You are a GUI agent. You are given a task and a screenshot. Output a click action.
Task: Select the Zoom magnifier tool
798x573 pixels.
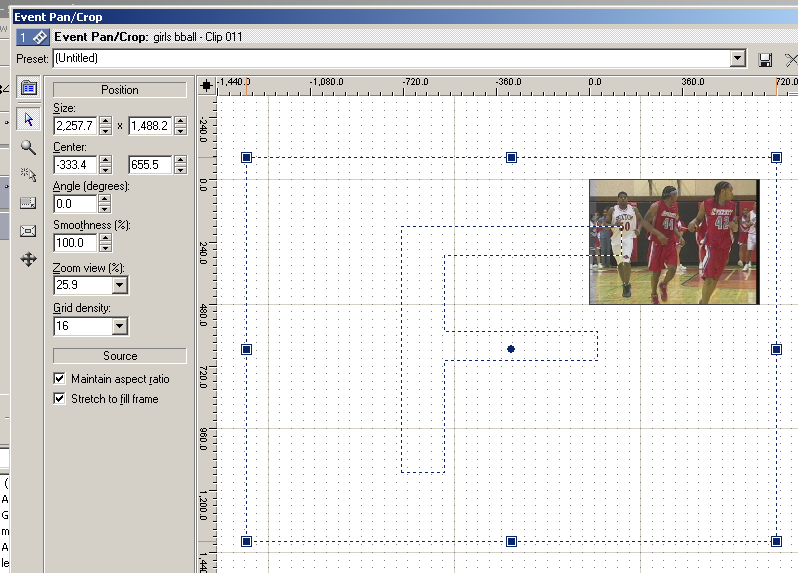(28, 147)
